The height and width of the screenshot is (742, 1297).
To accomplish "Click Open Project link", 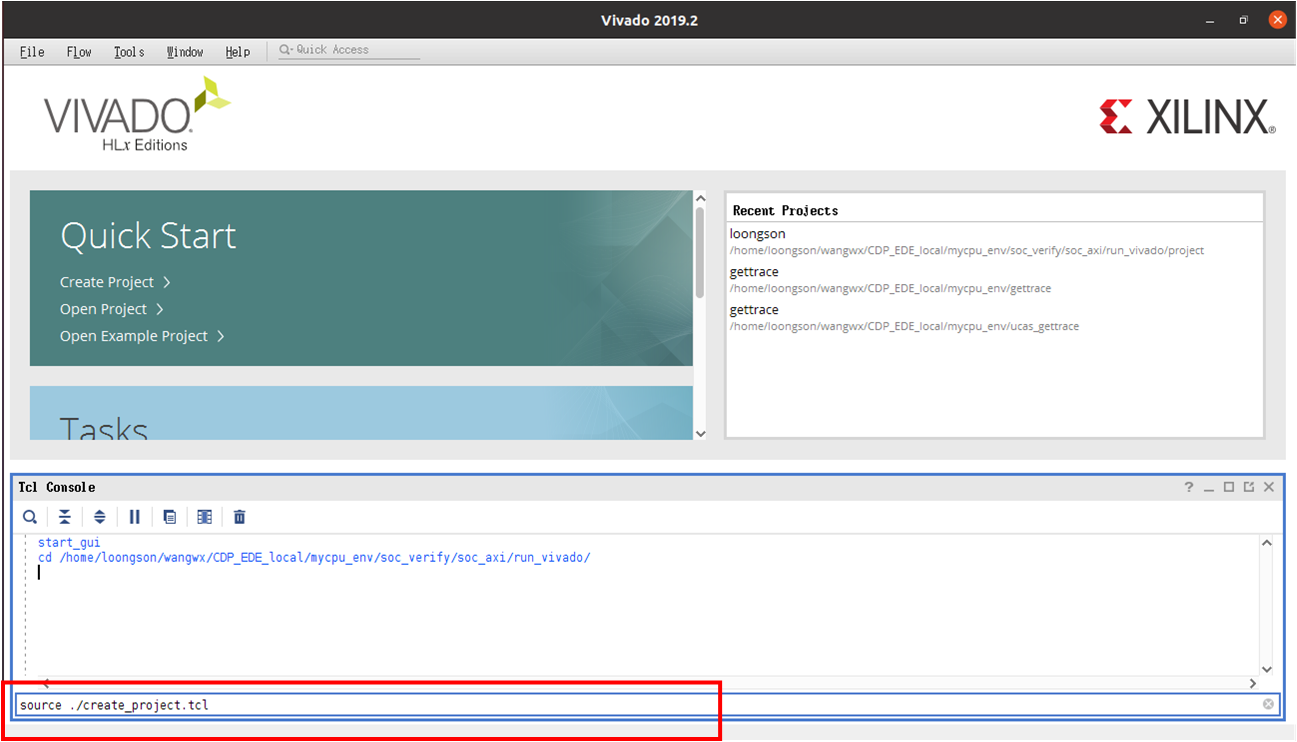I will pyautogui.click(x=104, y=309).
